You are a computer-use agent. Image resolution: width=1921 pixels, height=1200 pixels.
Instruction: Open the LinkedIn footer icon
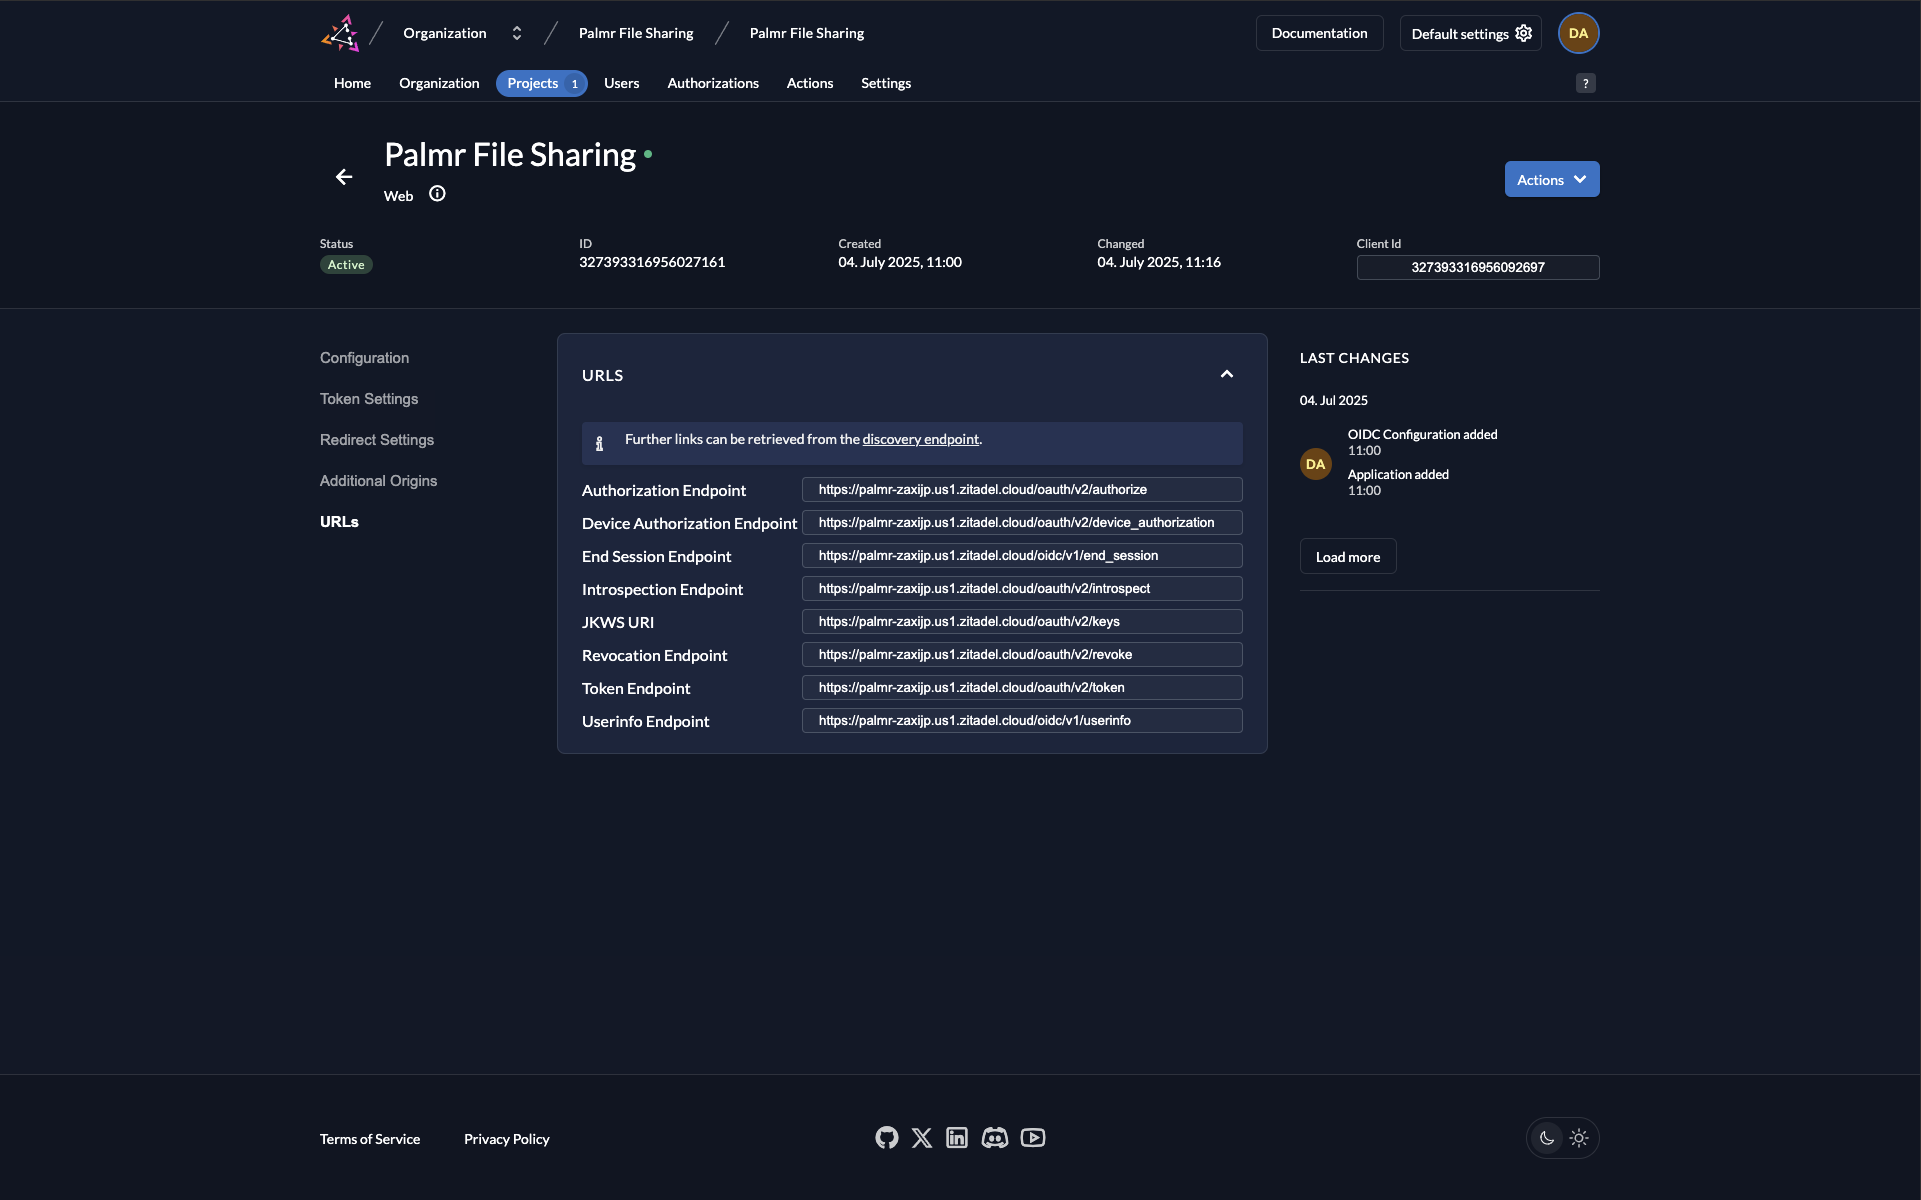click(957, 1138)
